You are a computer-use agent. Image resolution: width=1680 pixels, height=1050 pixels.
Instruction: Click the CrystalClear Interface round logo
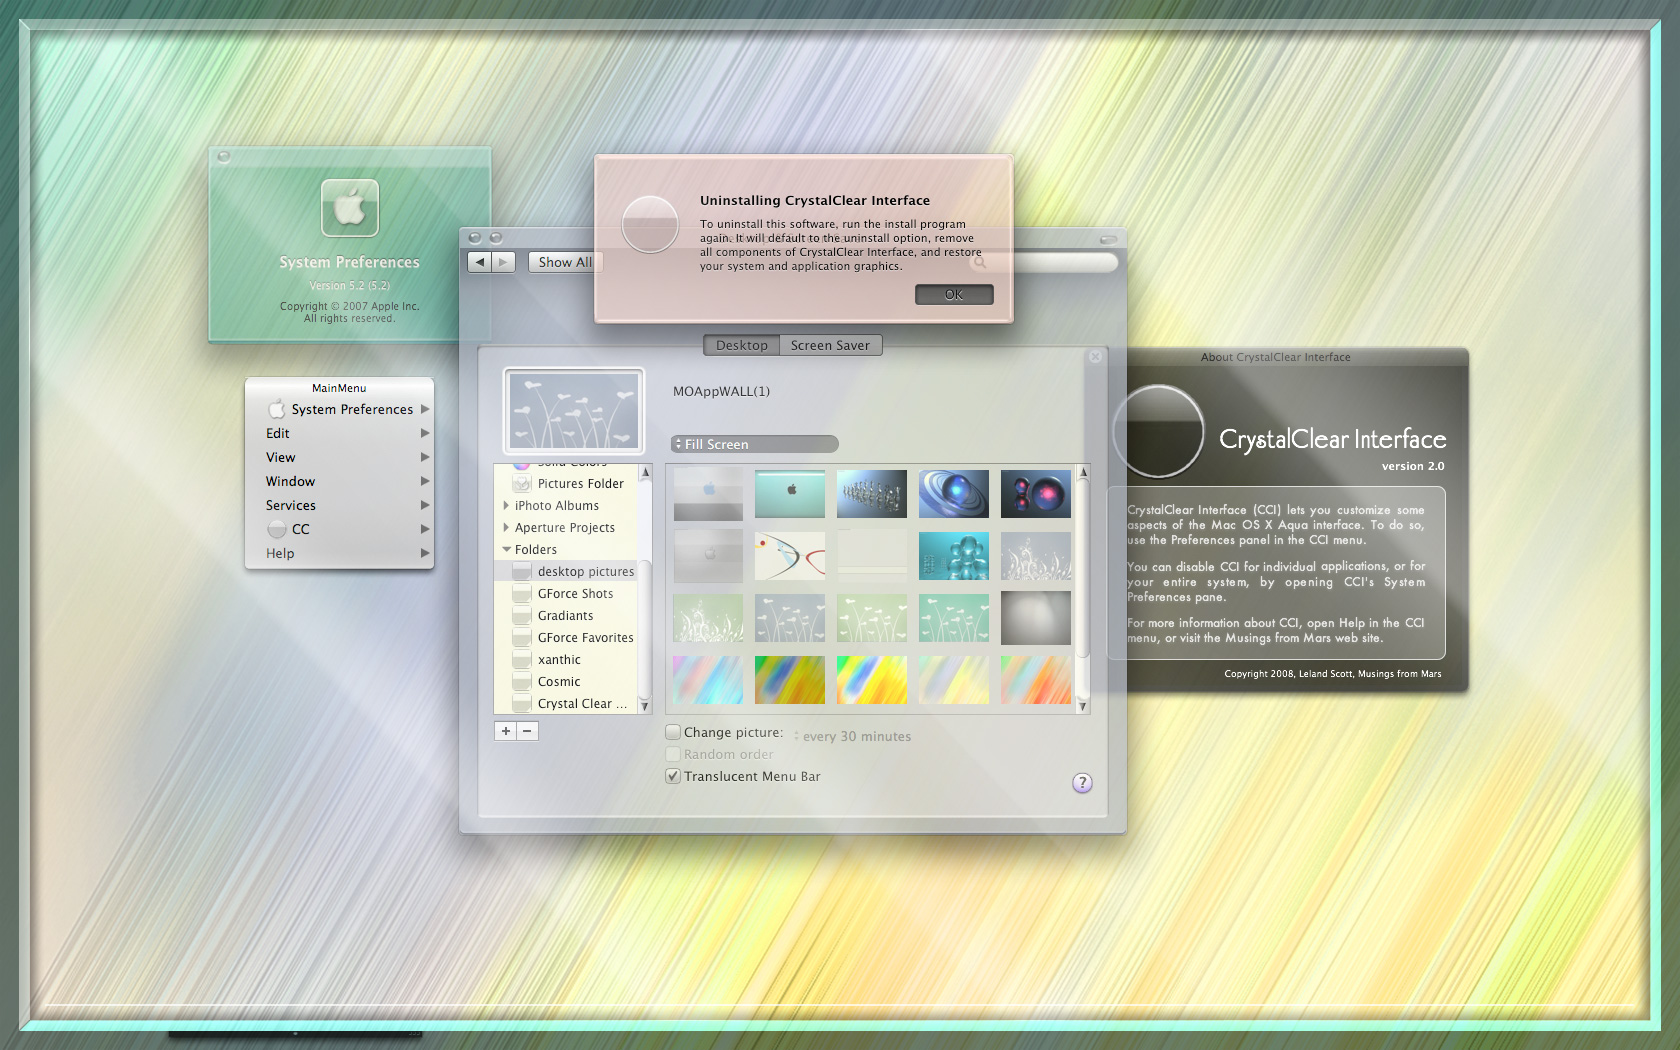tap(1159, 432)
